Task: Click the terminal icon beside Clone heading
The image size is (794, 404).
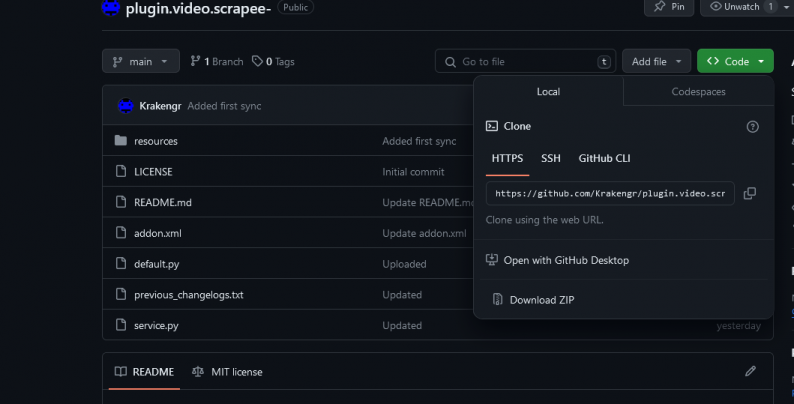Action: [x=492, y=126]
